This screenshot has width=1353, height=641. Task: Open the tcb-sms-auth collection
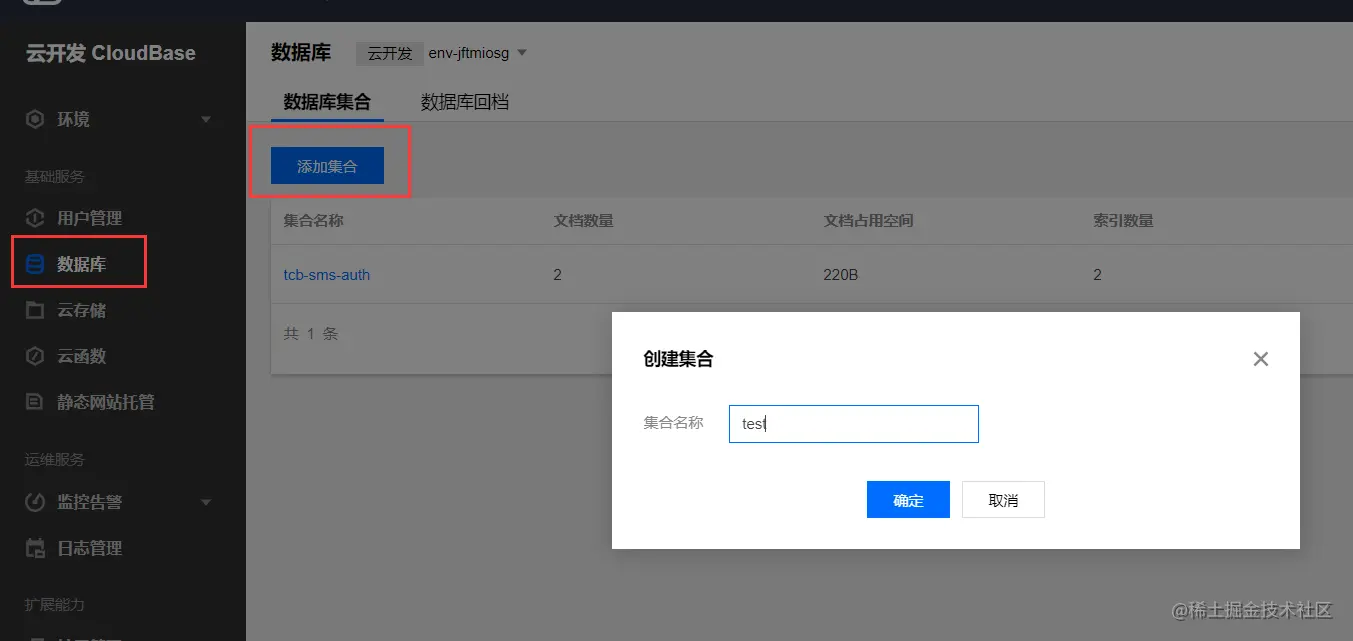tap(327, 274)
